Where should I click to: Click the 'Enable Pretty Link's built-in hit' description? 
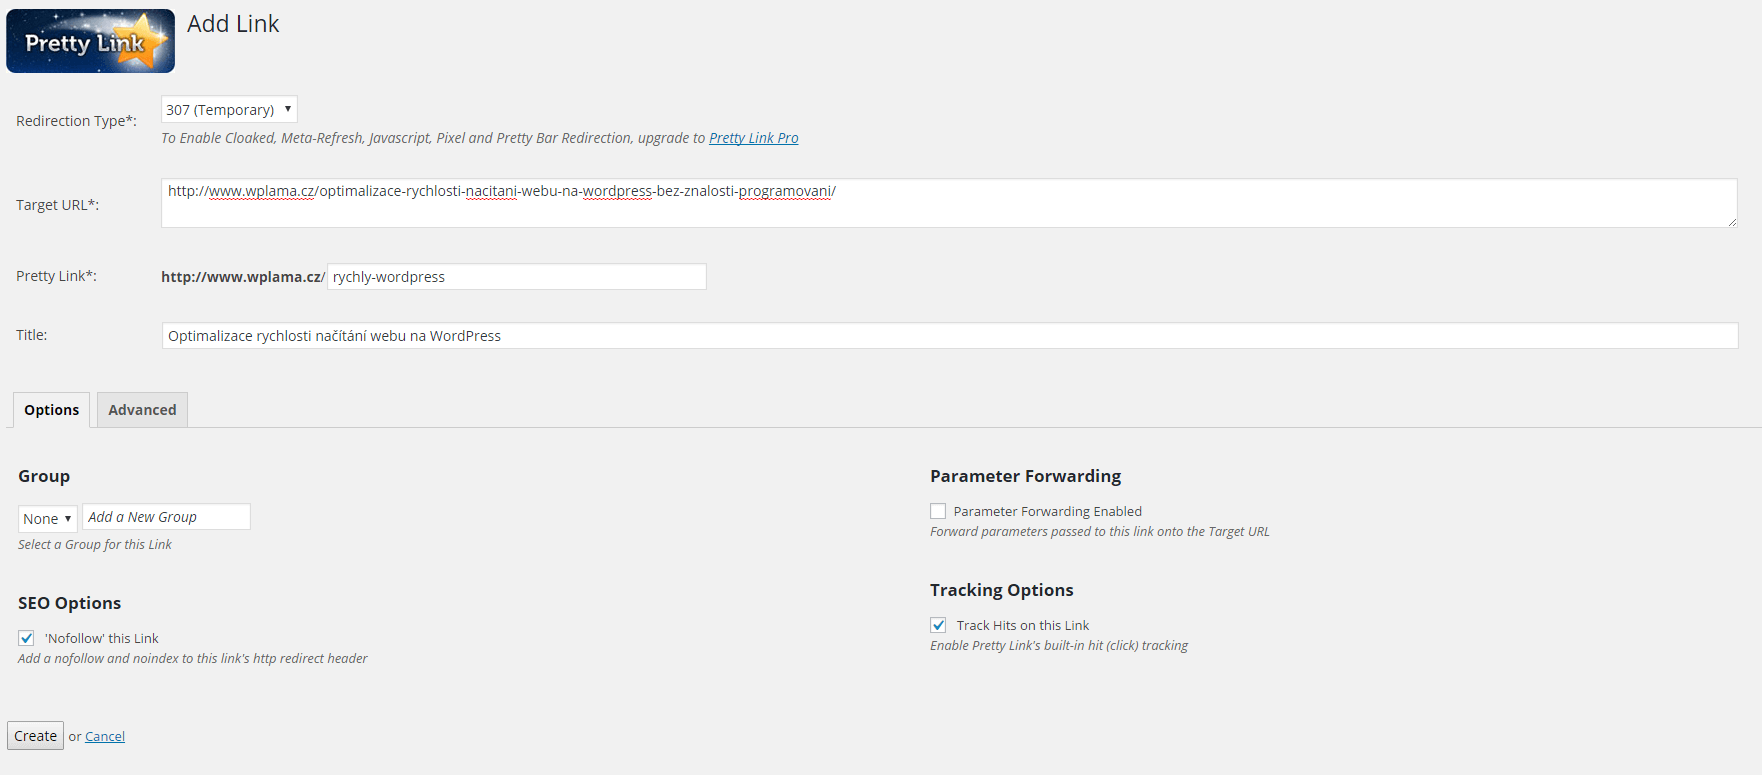[1059, 646]
